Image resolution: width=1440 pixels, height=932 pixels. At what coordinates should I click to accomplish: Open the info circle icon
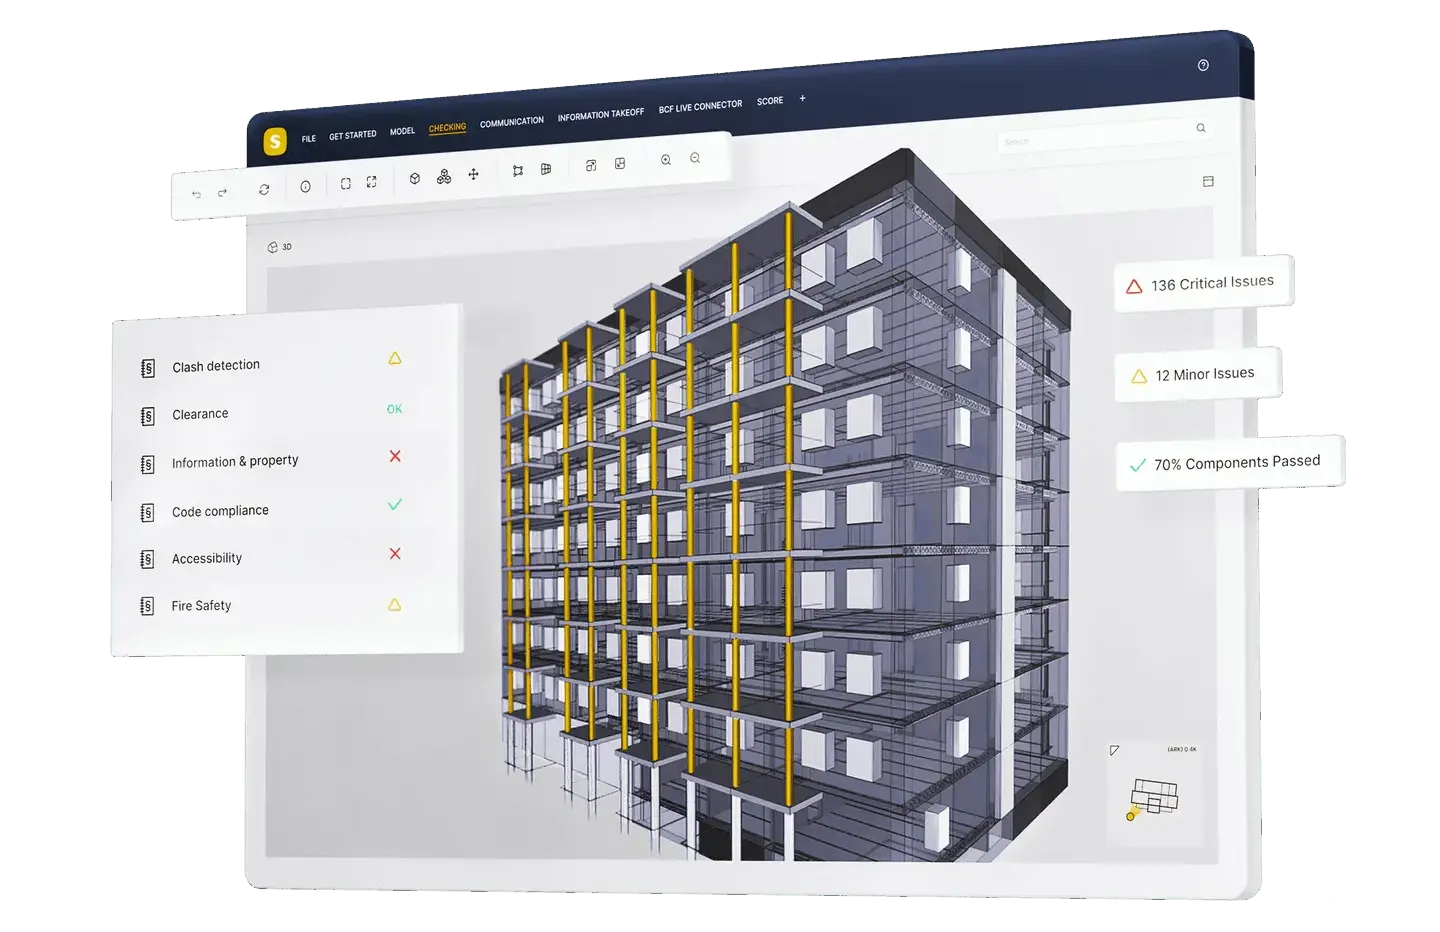click(x=305, y=186)
